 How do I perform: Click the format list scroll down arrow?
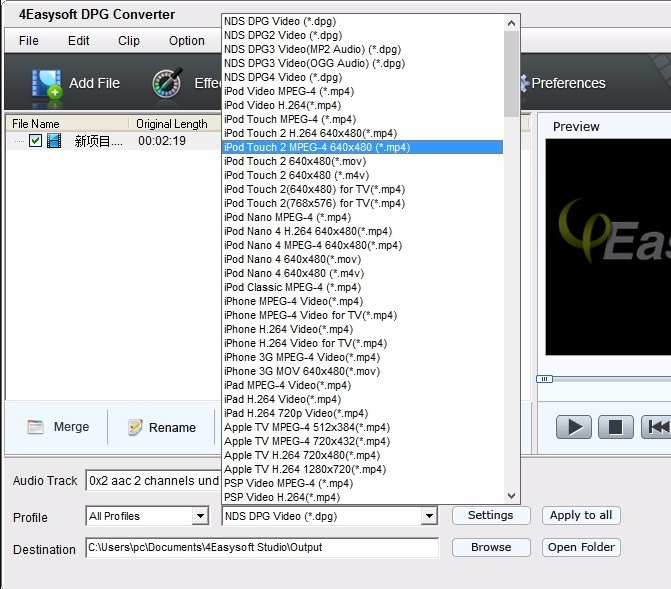511,496
